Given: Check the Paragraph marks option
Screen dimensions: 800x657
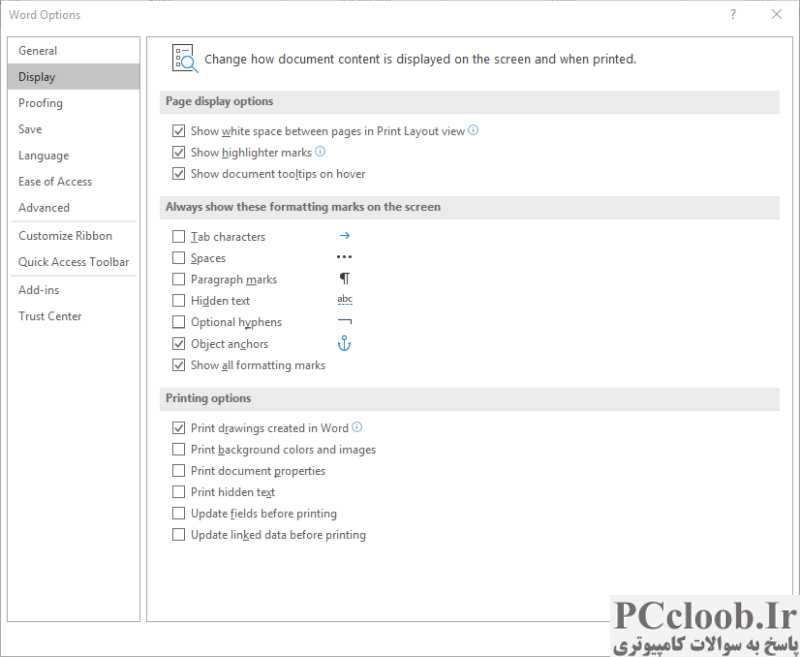Looking at the screenshot, I should (179, 280).
